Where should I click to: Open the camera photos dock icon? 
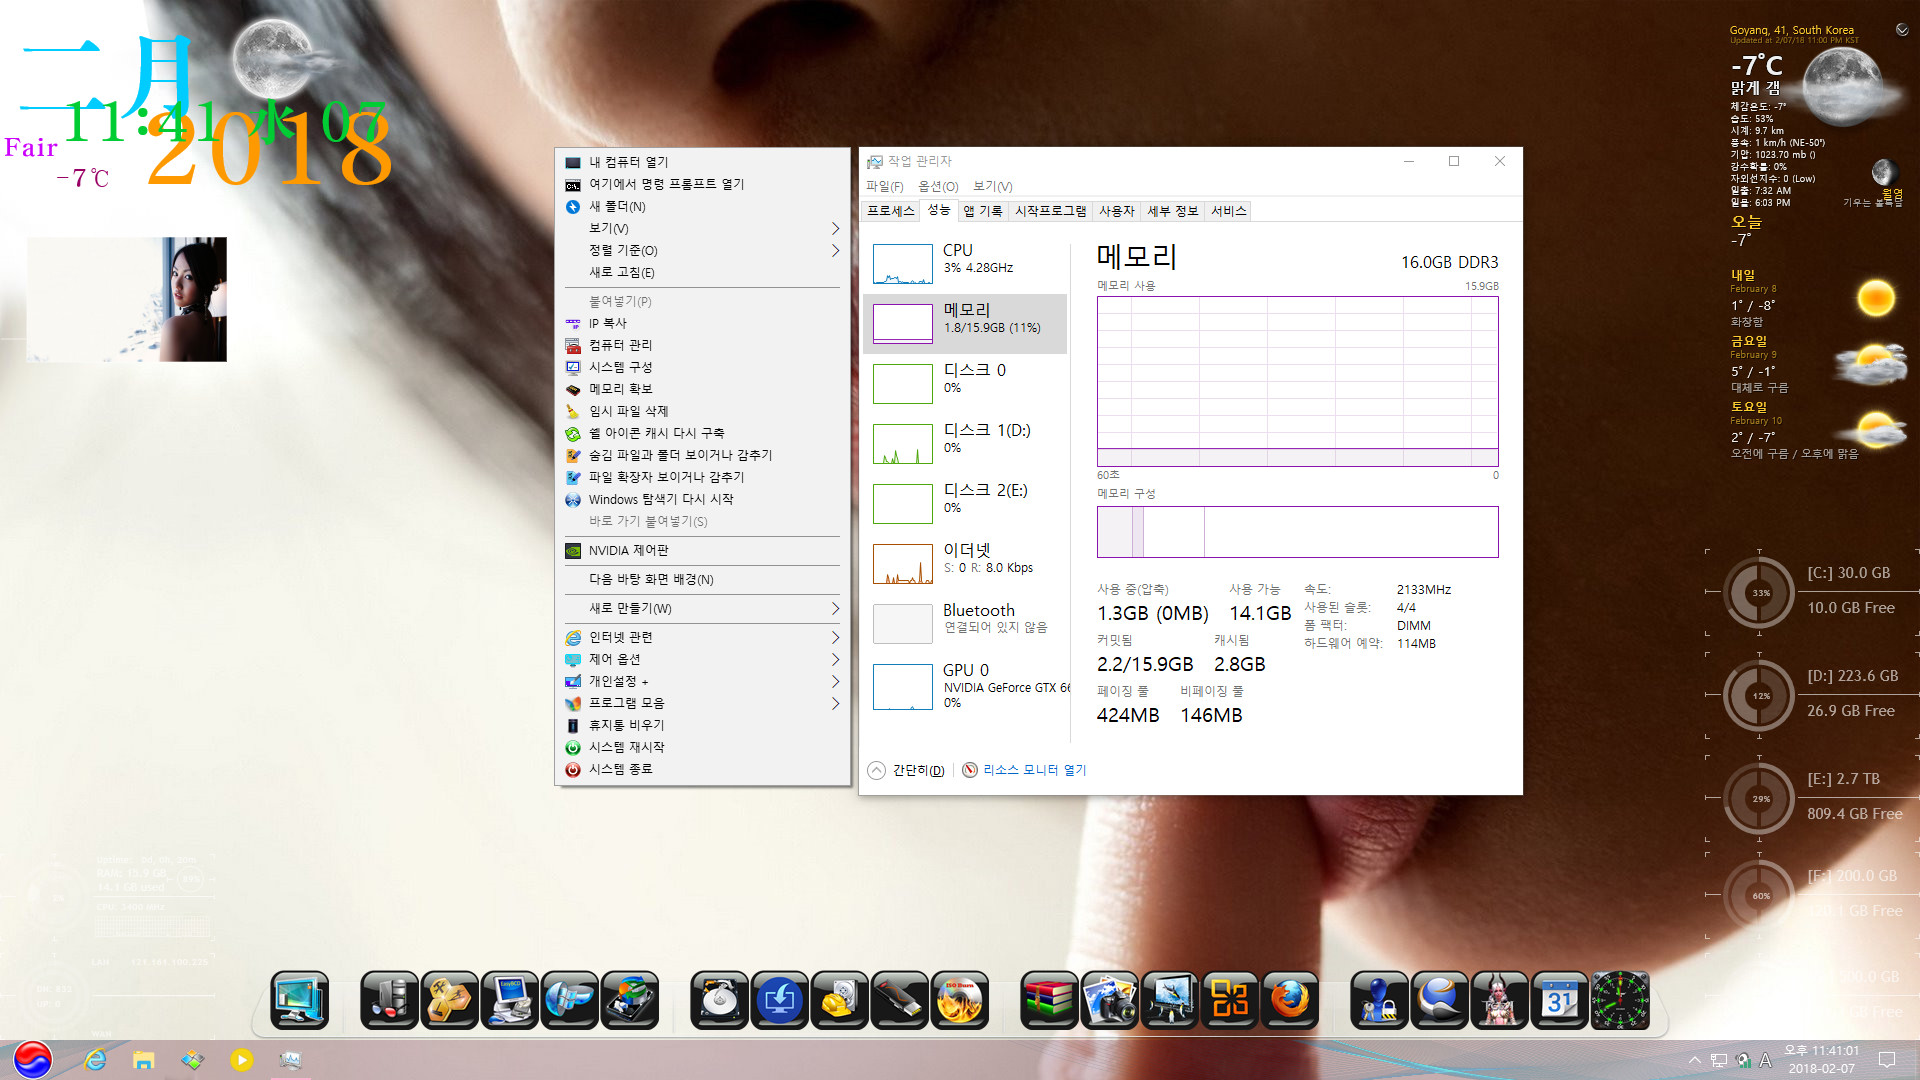point(1109,999)
